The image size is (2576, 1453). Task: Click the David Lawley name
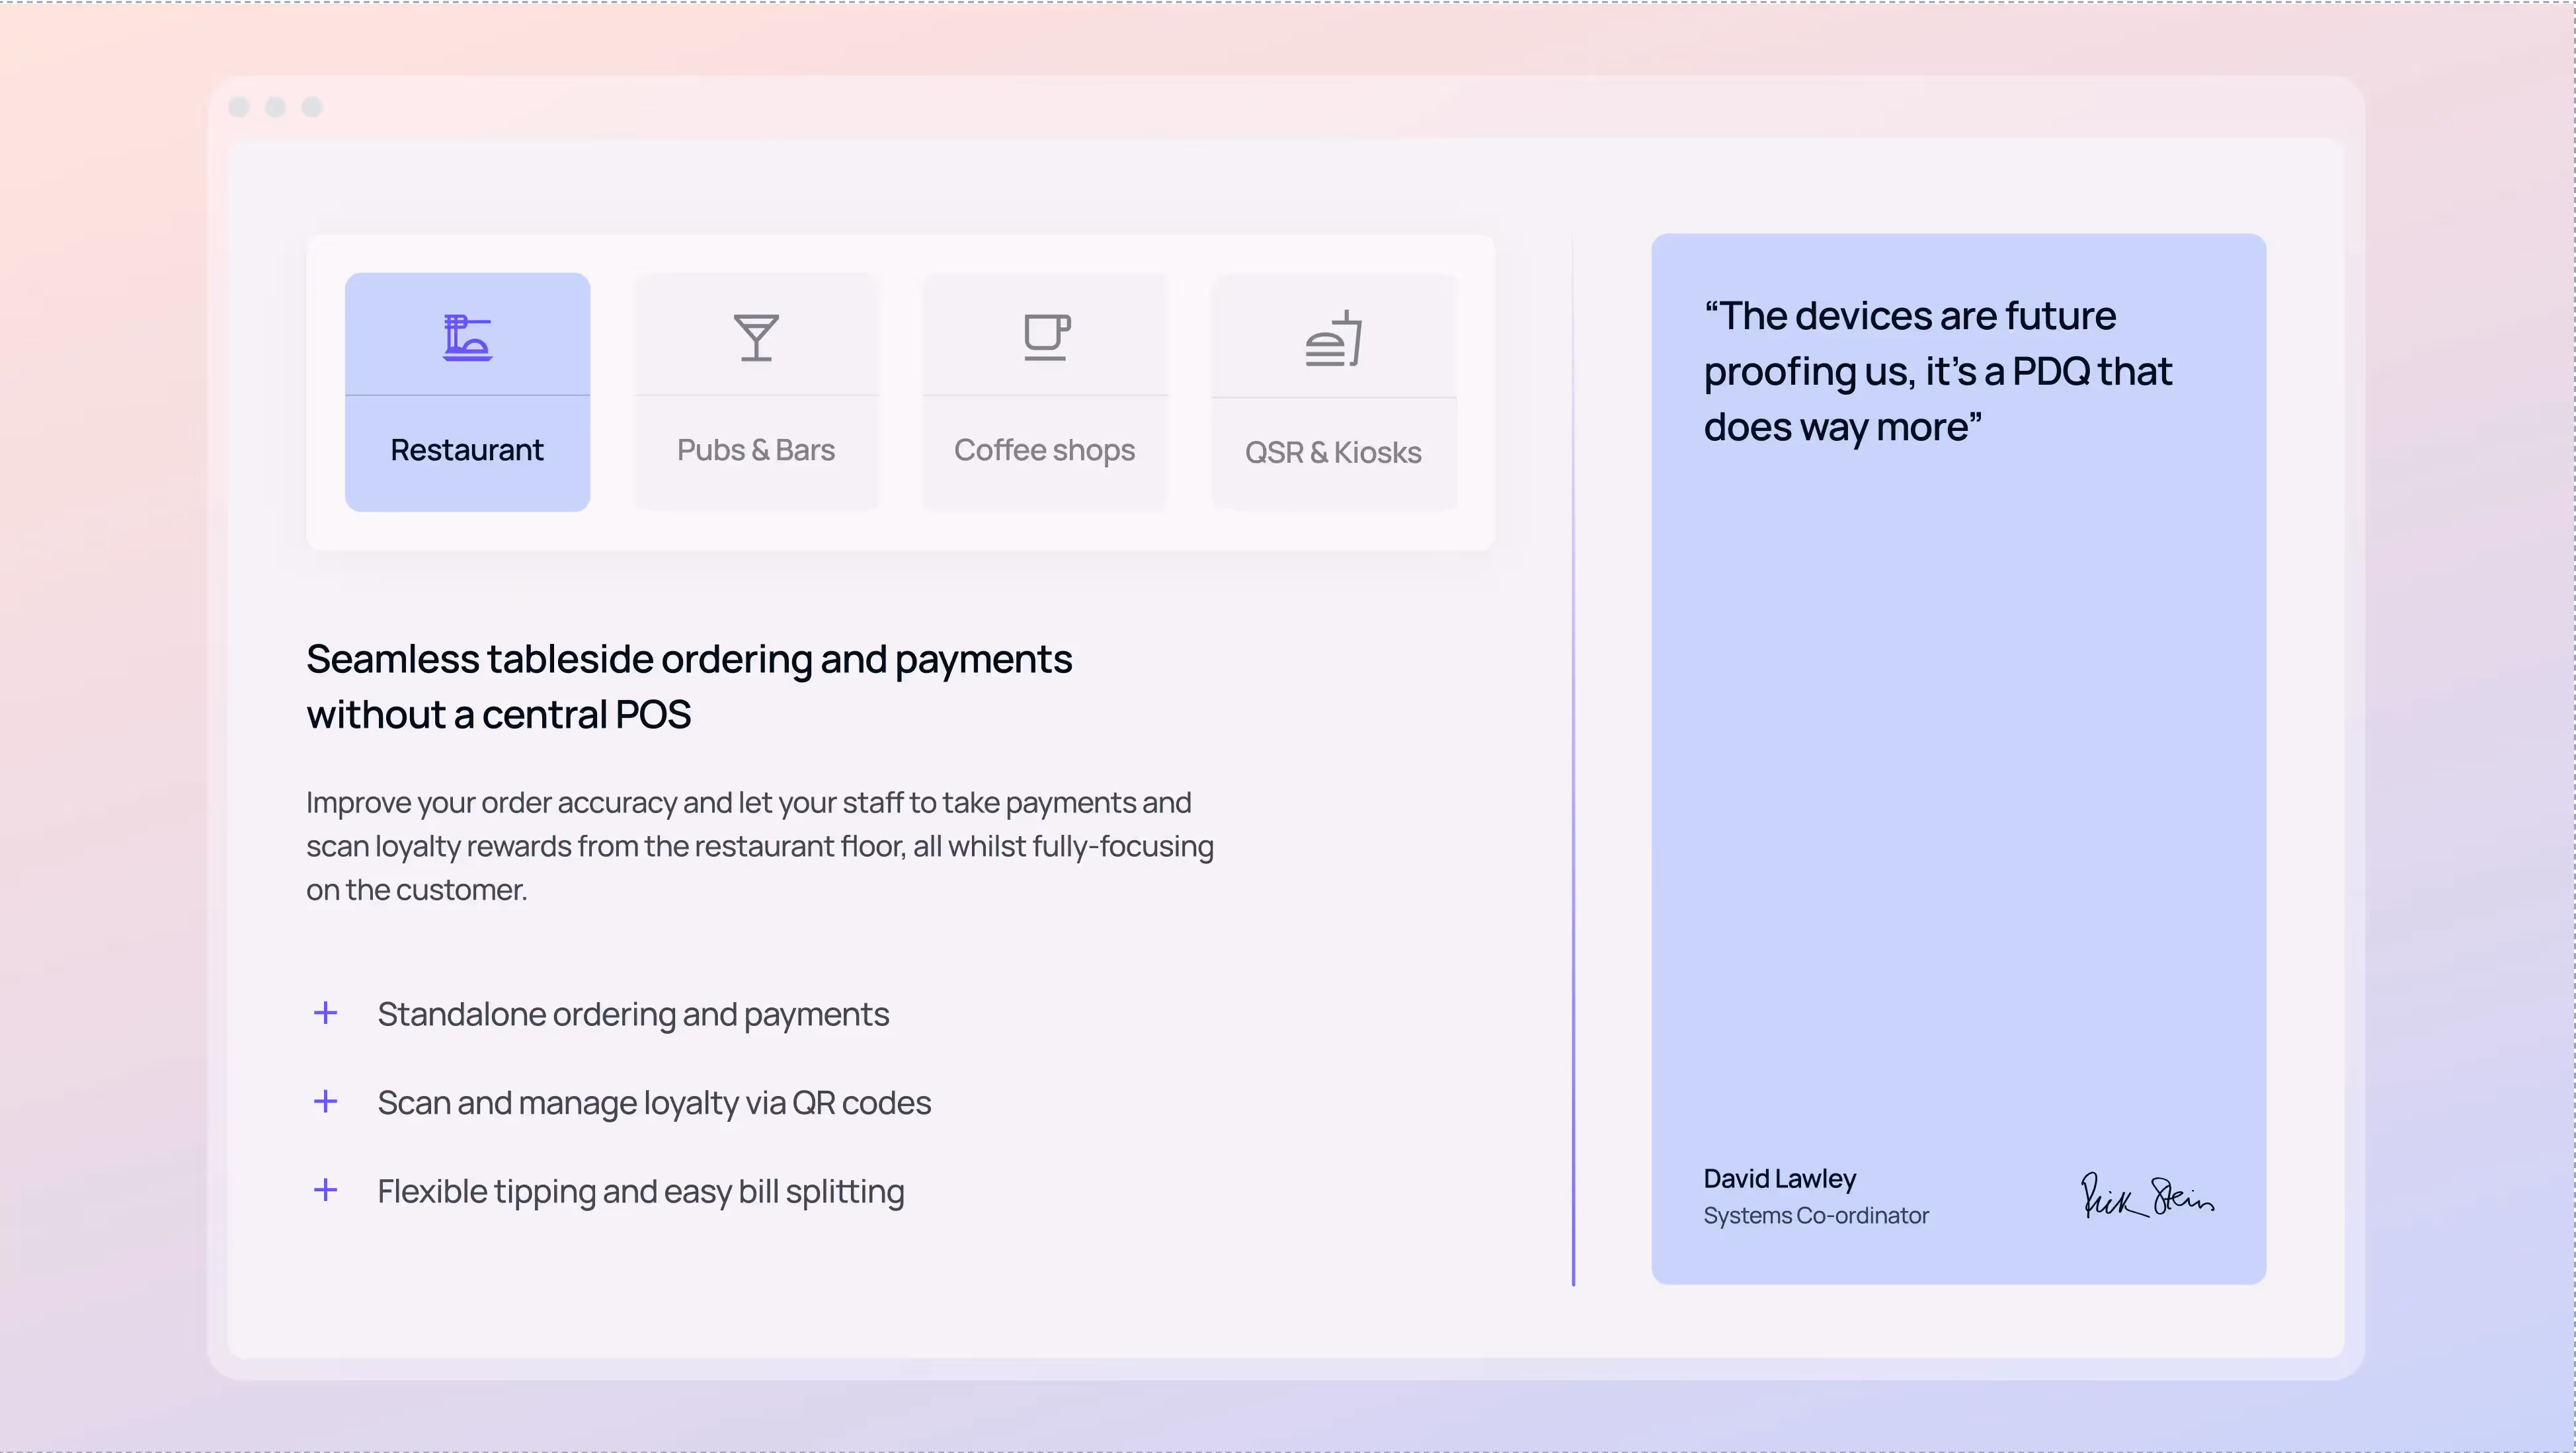(1780, 1178)
